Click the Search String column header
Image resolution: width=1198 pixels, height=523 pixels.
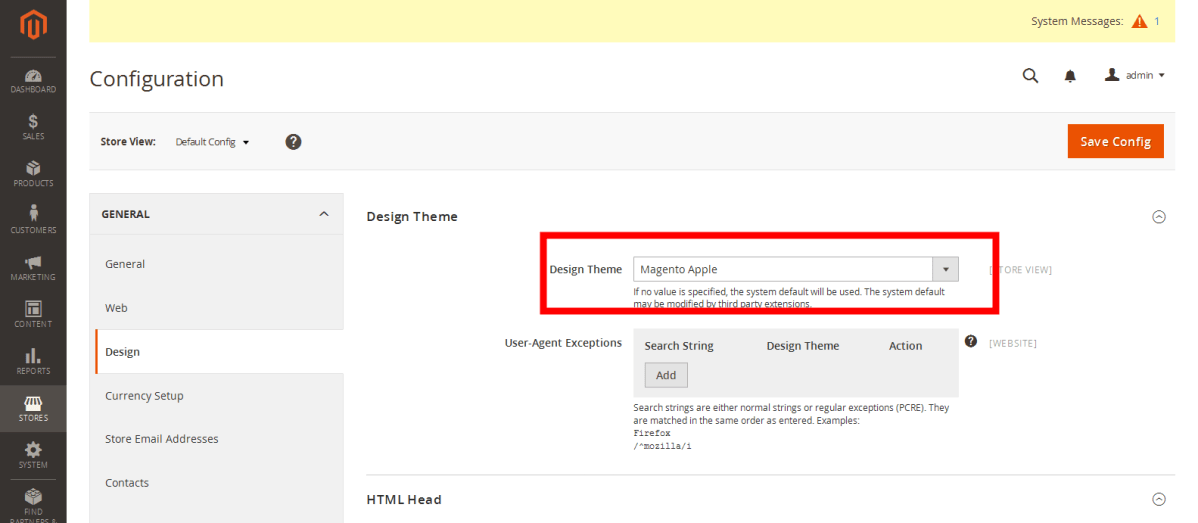tap(678, 346)
